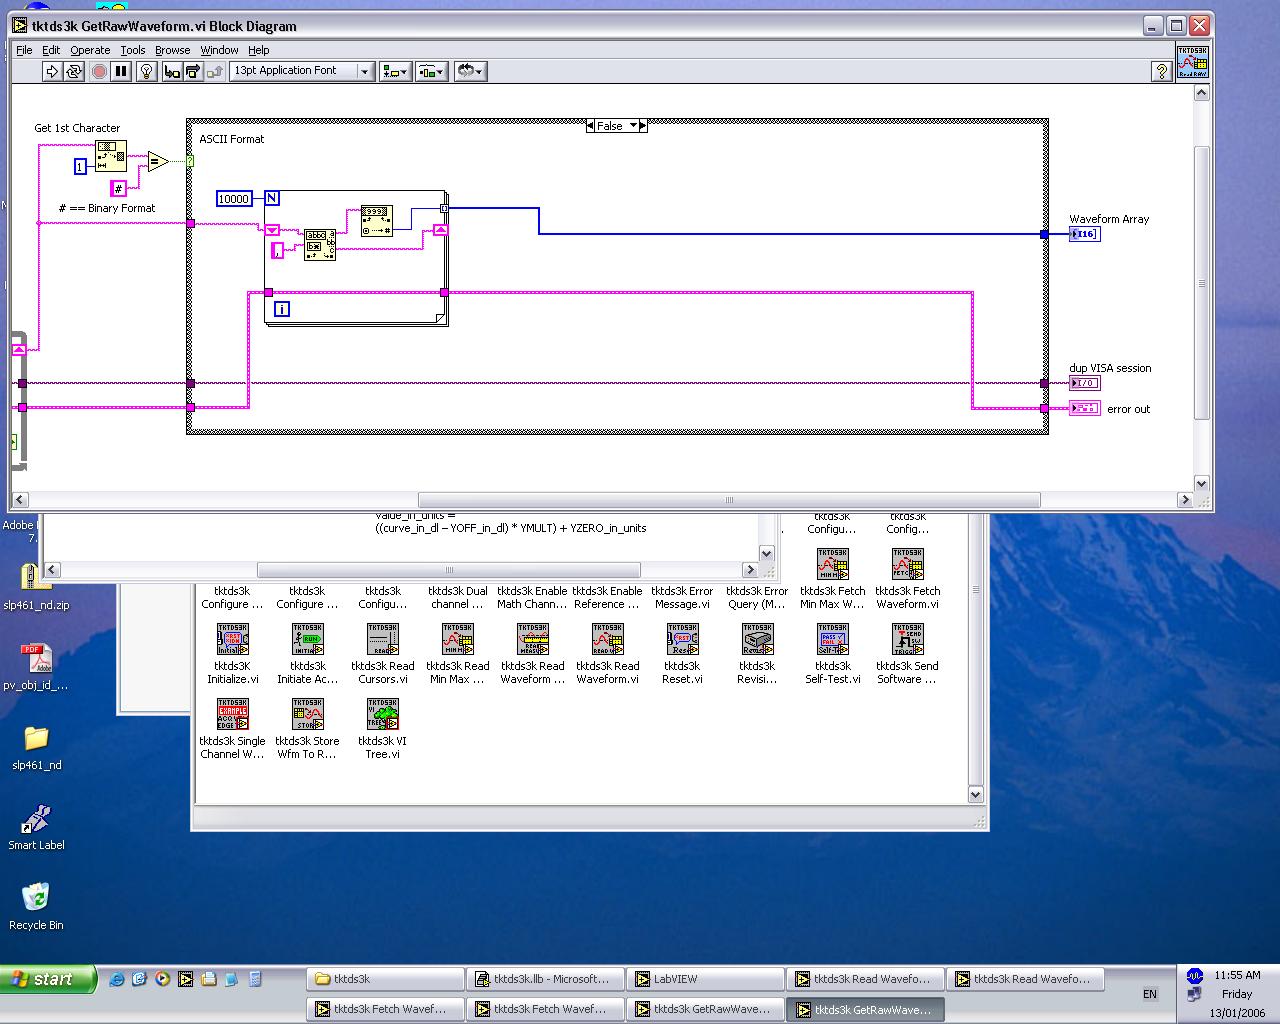Viewport: 1280px width, 1024px height.
Task: Switch to LabVIEW taskbar button
Action: 705,979
